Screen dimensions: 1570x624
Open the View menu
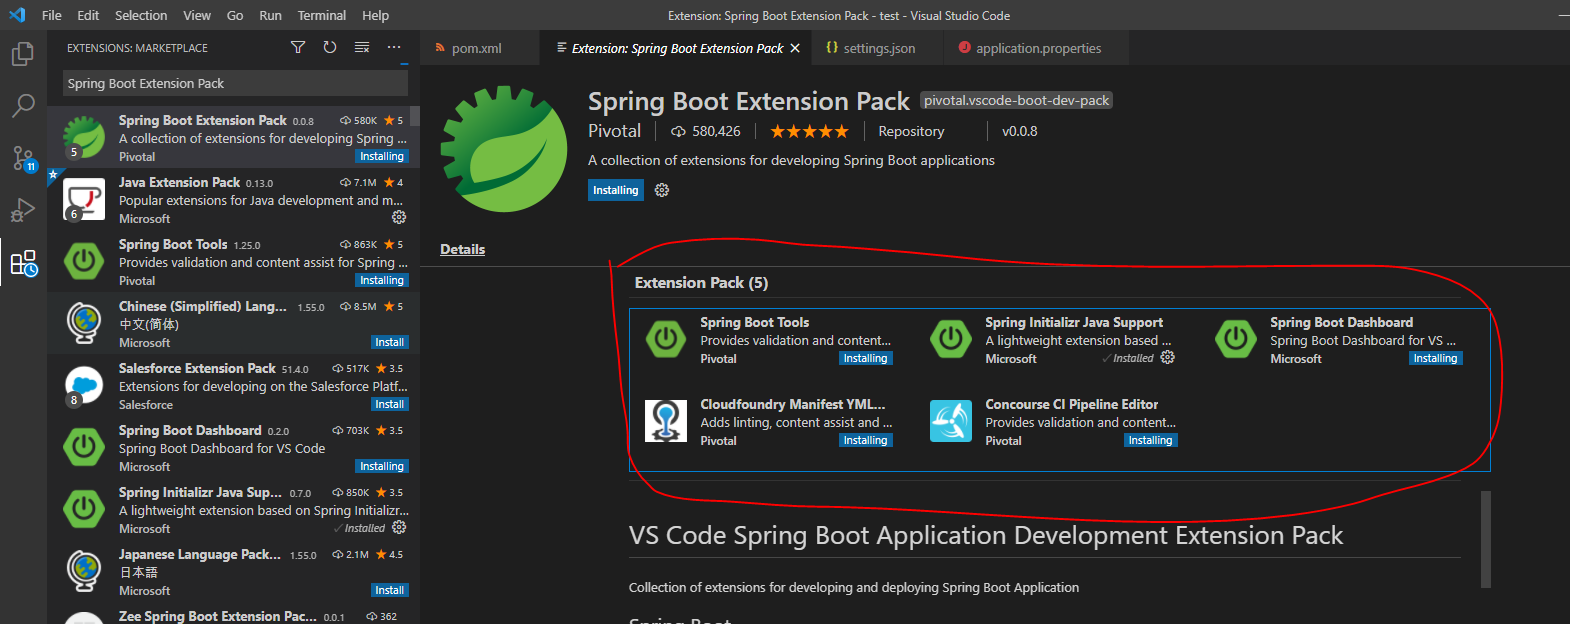pyautogui.click(x=197, y=15)
